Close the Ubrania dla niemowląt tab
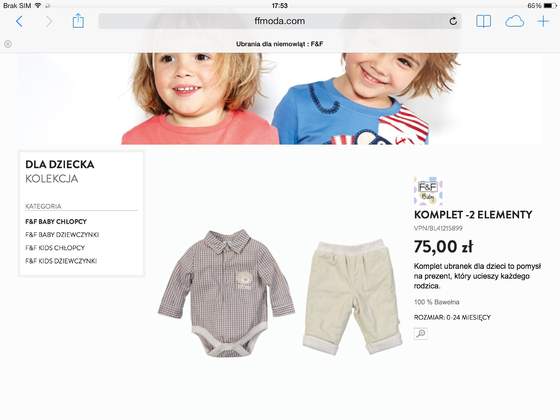Viewport: 560px width, 420px height. pyautogui.click(x=8, y=44)
